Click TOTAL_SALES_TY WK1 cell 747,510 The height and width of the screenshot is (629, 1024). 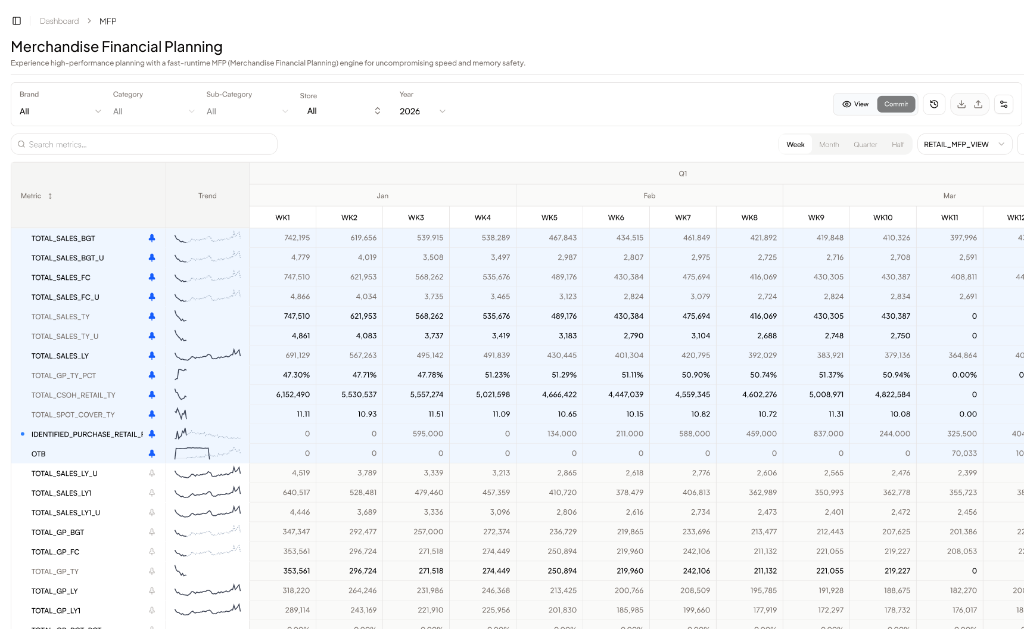point(283,316)
